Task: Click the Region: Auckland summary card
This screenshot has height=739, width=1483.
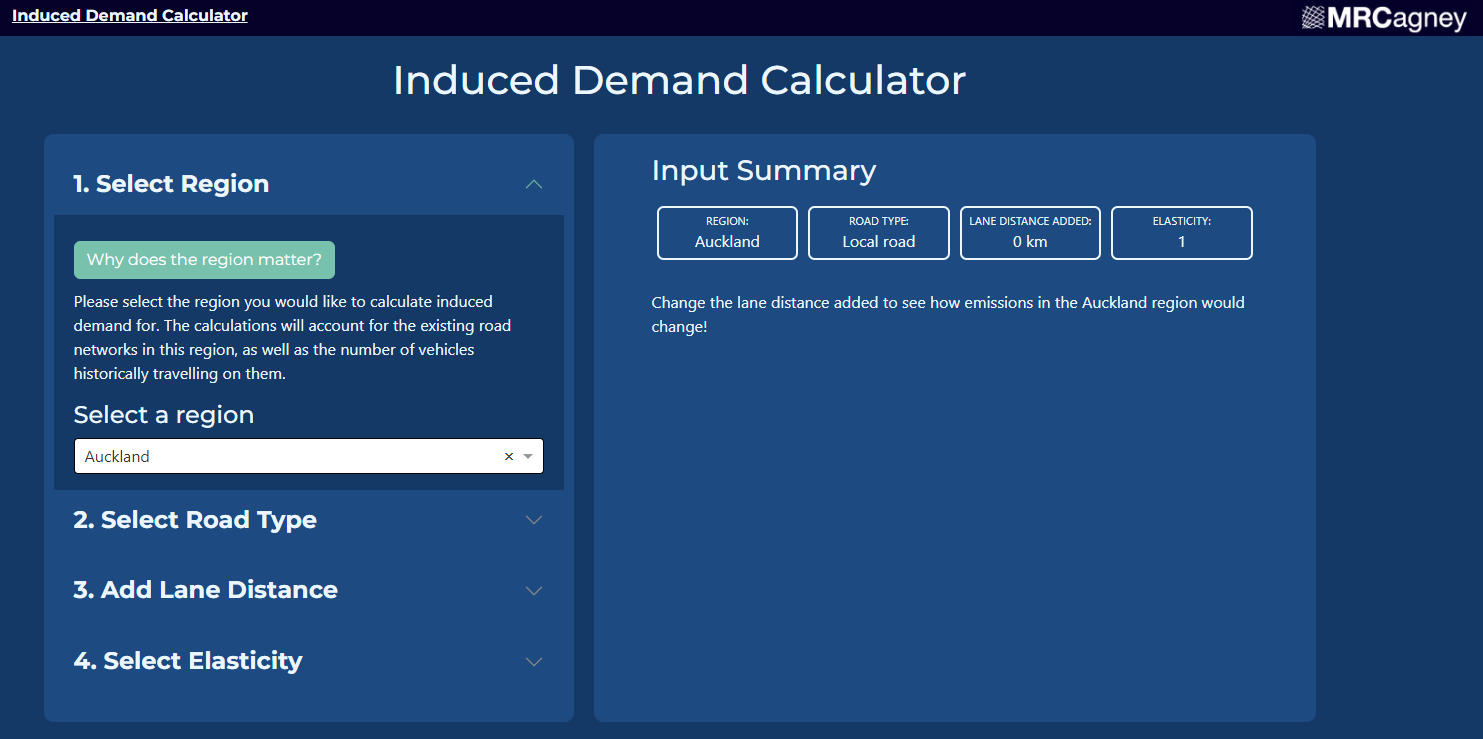Action: tap(727, 233)
